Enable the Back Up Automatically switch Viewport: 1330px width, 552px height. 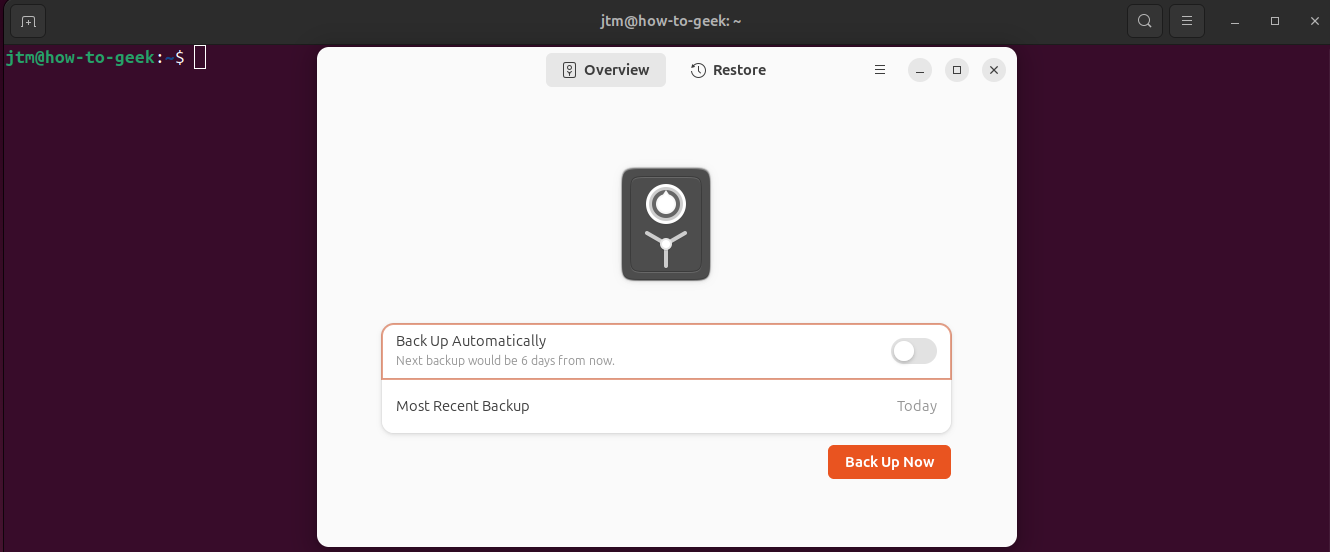point(914,351)
